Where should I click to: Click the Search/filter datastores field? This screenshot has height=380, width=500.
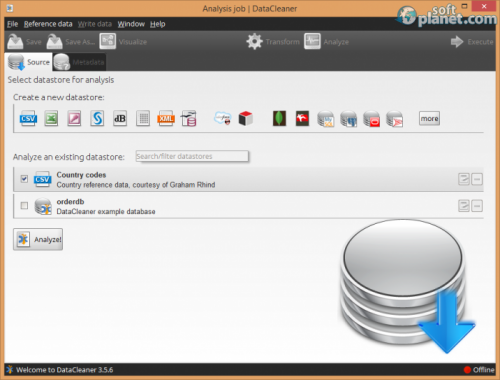pos(192,156)
